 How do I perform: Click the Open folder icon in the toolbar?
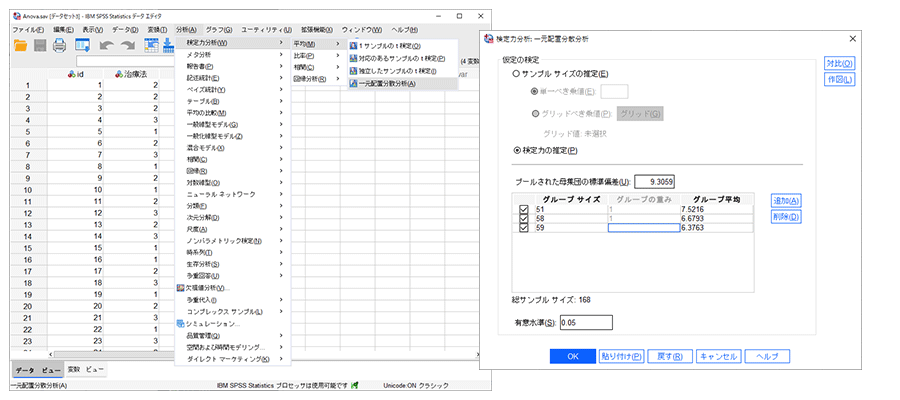(x=21, y=46)
